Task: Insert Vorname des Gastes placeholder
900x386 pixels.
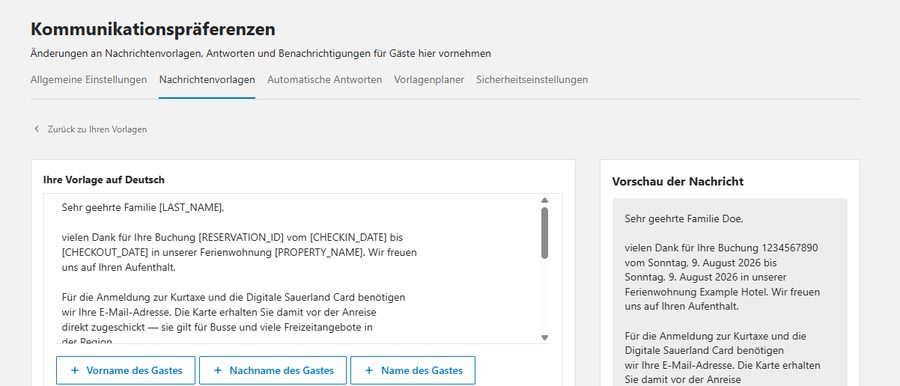Action: point(126,370)
